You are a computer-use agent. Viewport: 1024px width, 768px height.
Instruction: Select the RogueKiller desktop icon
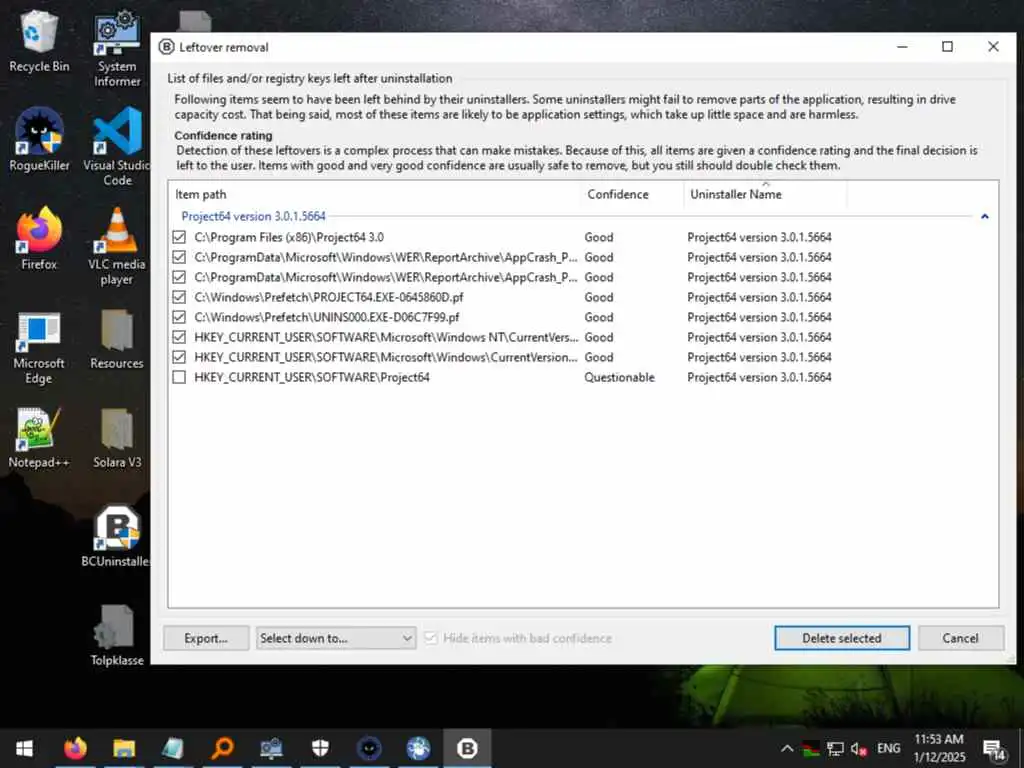click(x=39, y=140)
